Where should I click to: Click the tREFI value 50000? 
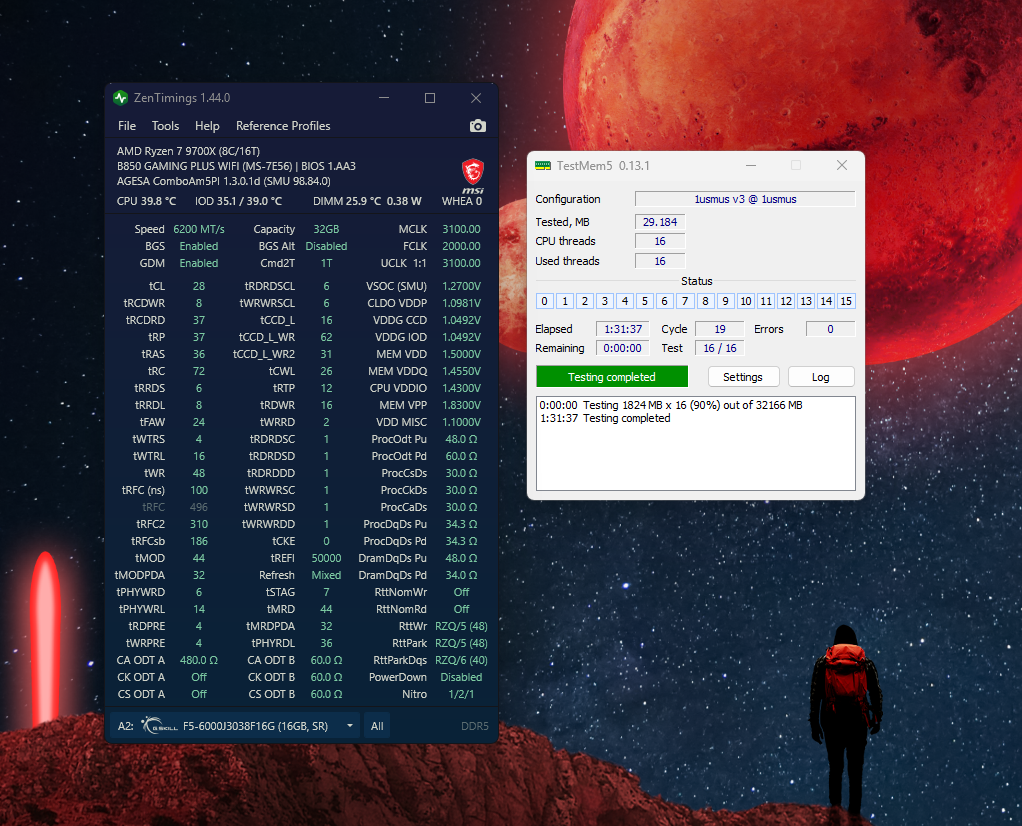tap(326, 558)
